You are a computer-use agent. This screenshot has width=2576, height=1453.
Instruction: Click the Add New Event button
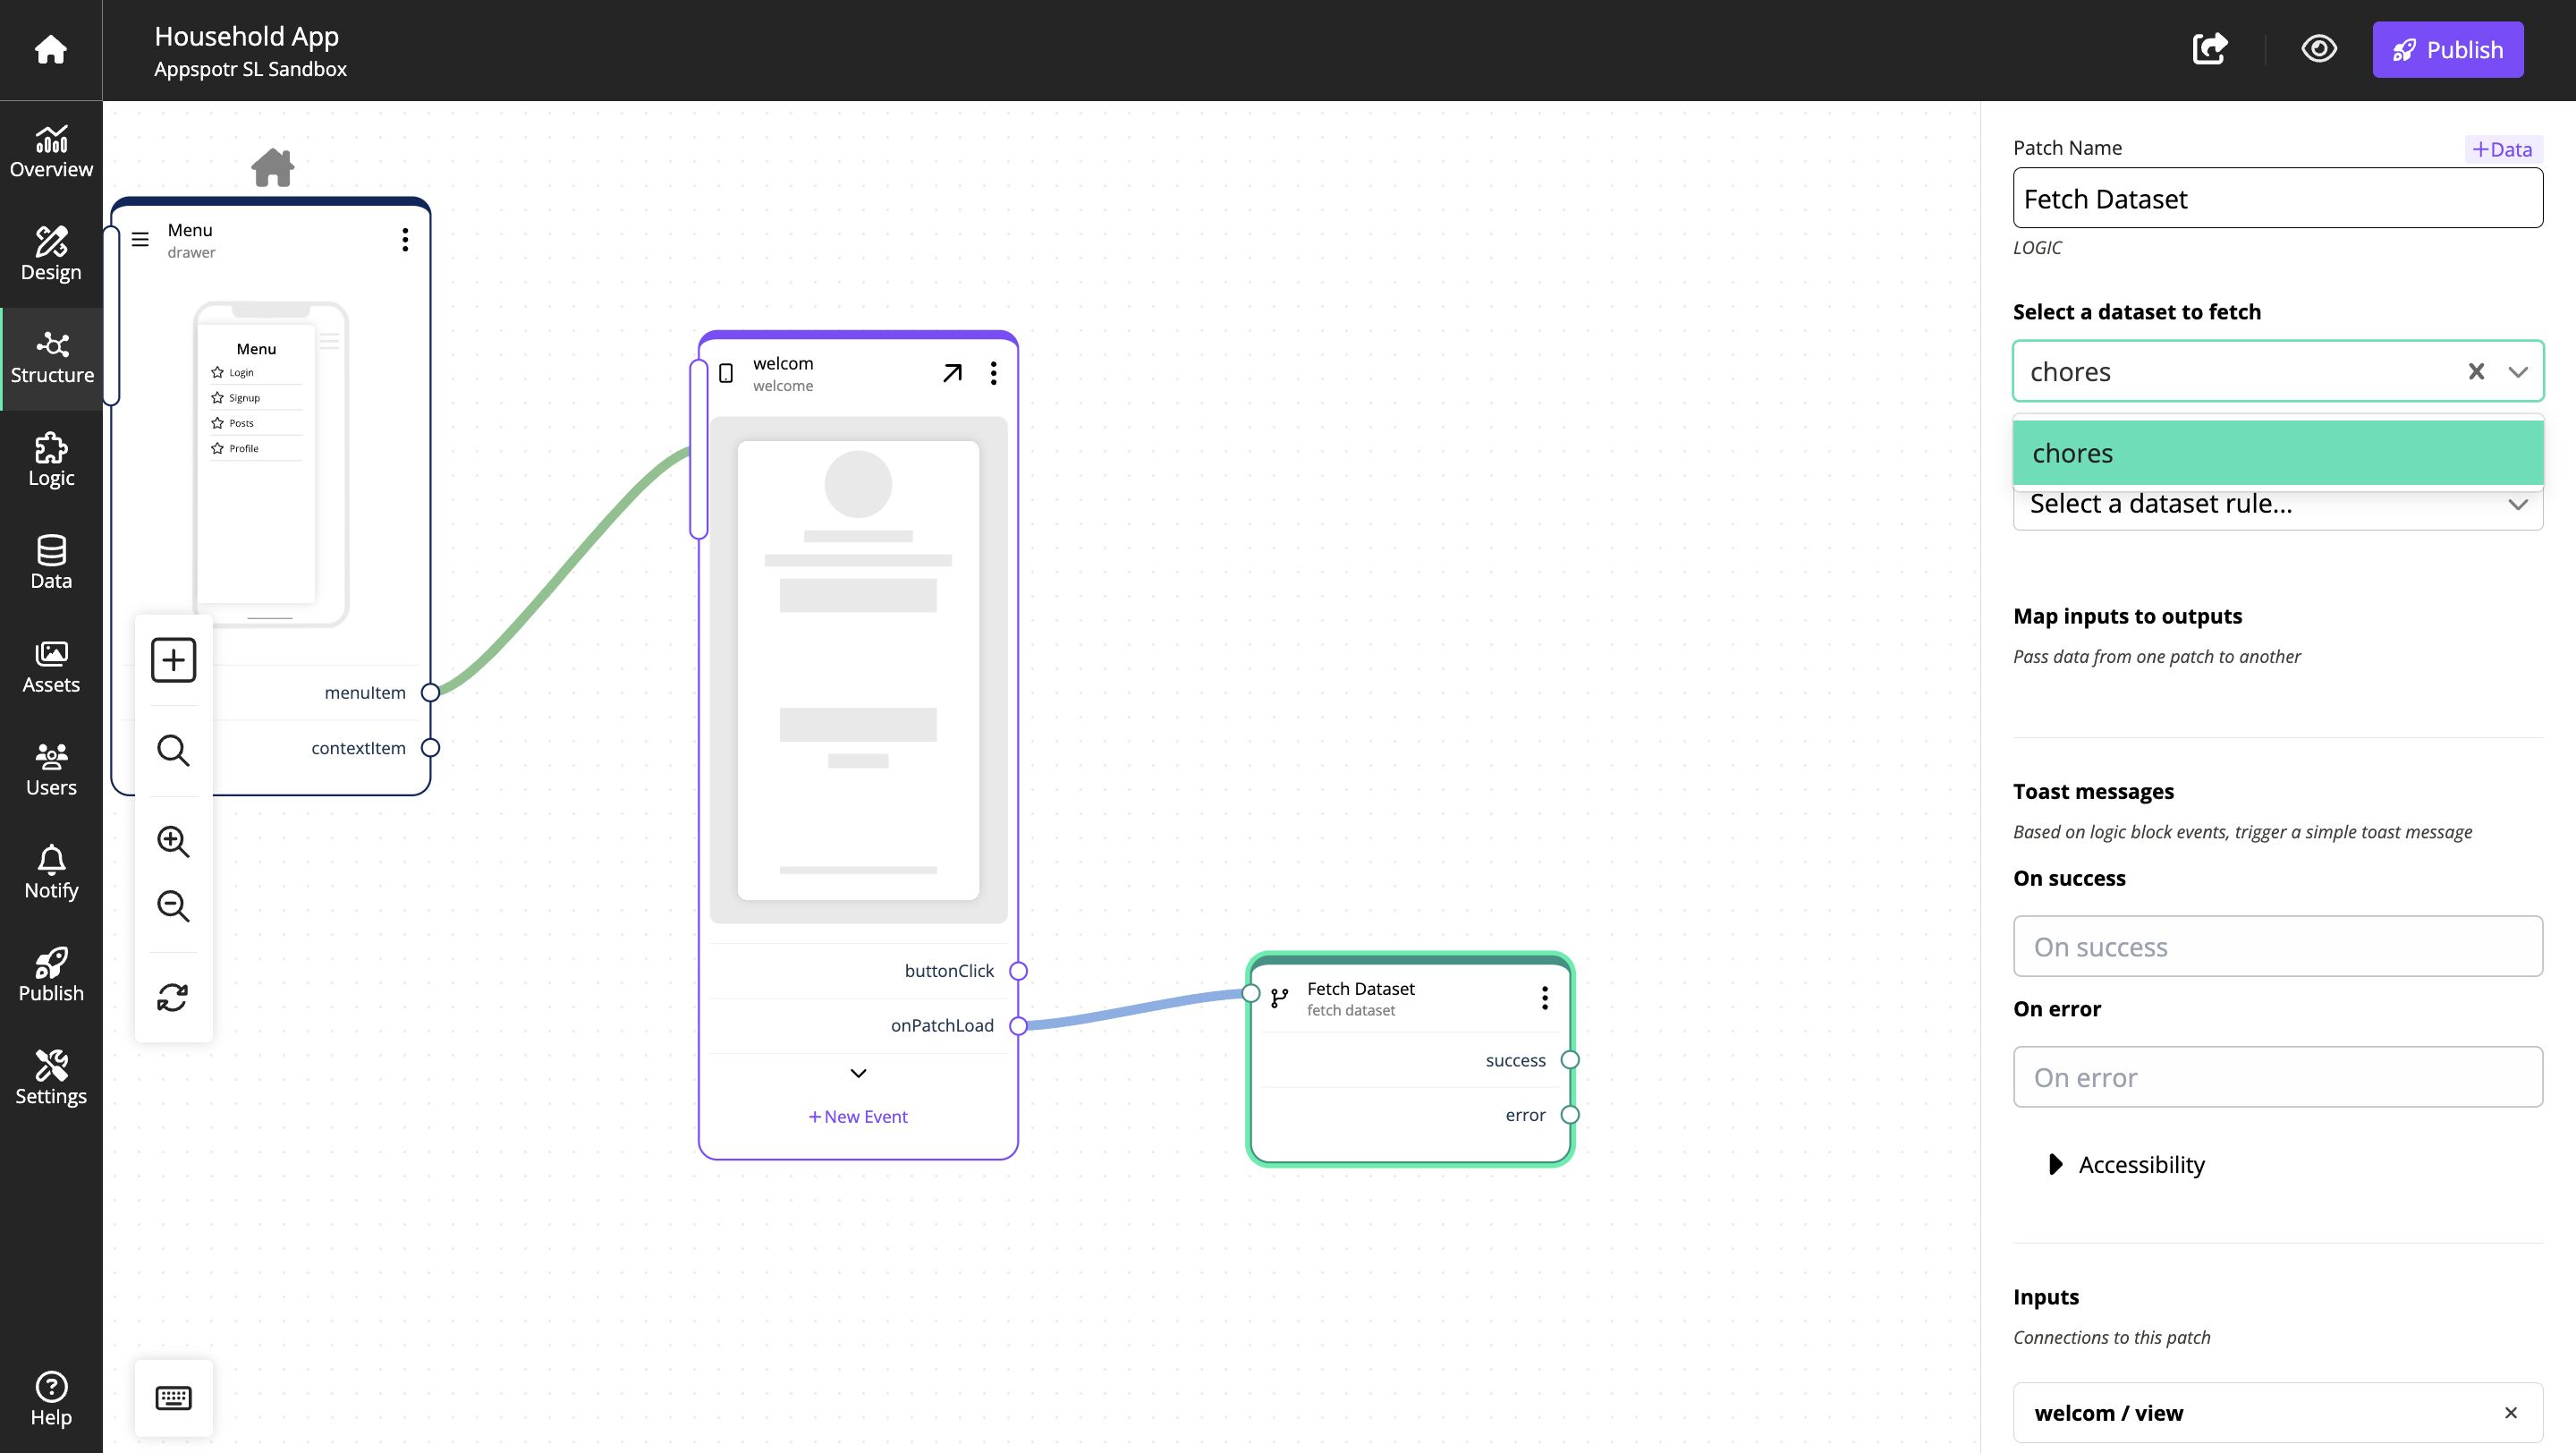(x=858, y=1115)
